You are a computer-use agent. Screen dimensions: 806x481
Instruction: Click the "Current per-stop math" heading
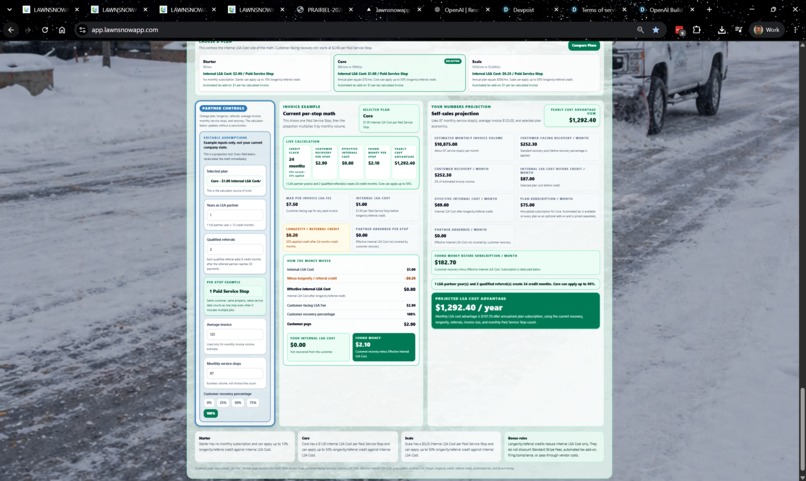point(309,113)
